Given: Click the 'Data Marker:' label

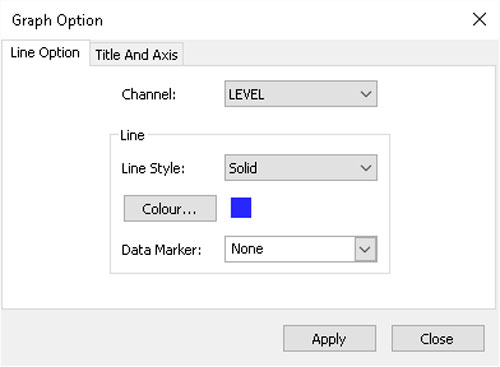Looking at the screenshot, I should click(x=161, y=250).
